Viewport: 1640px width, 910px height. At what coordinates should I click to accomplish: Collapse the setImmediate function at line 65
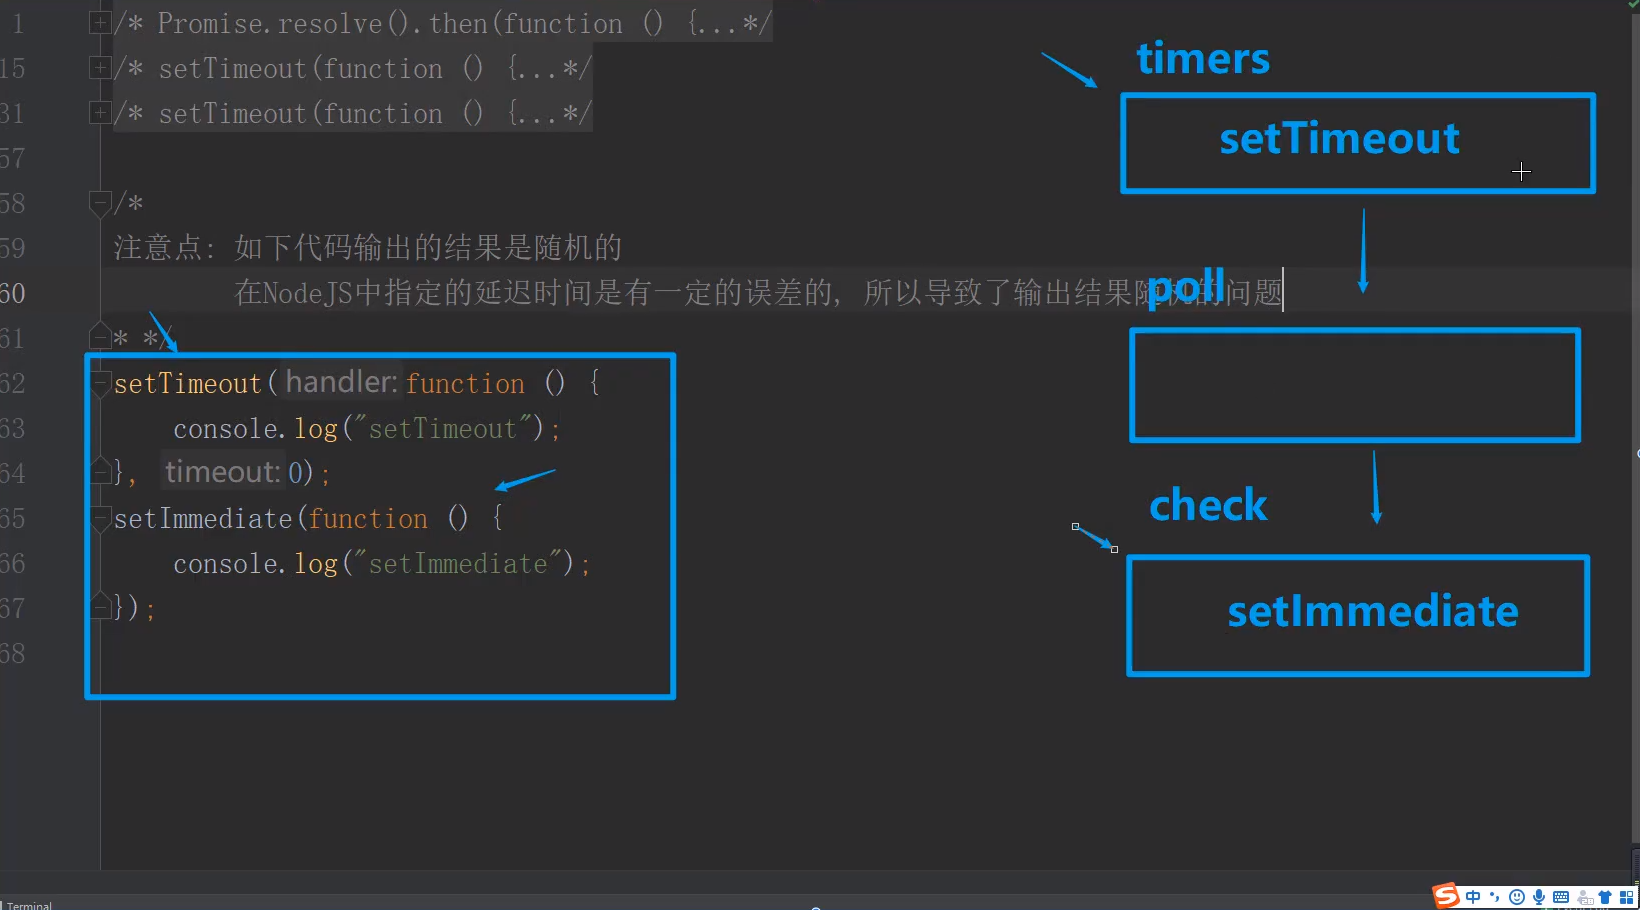point(100,518)
